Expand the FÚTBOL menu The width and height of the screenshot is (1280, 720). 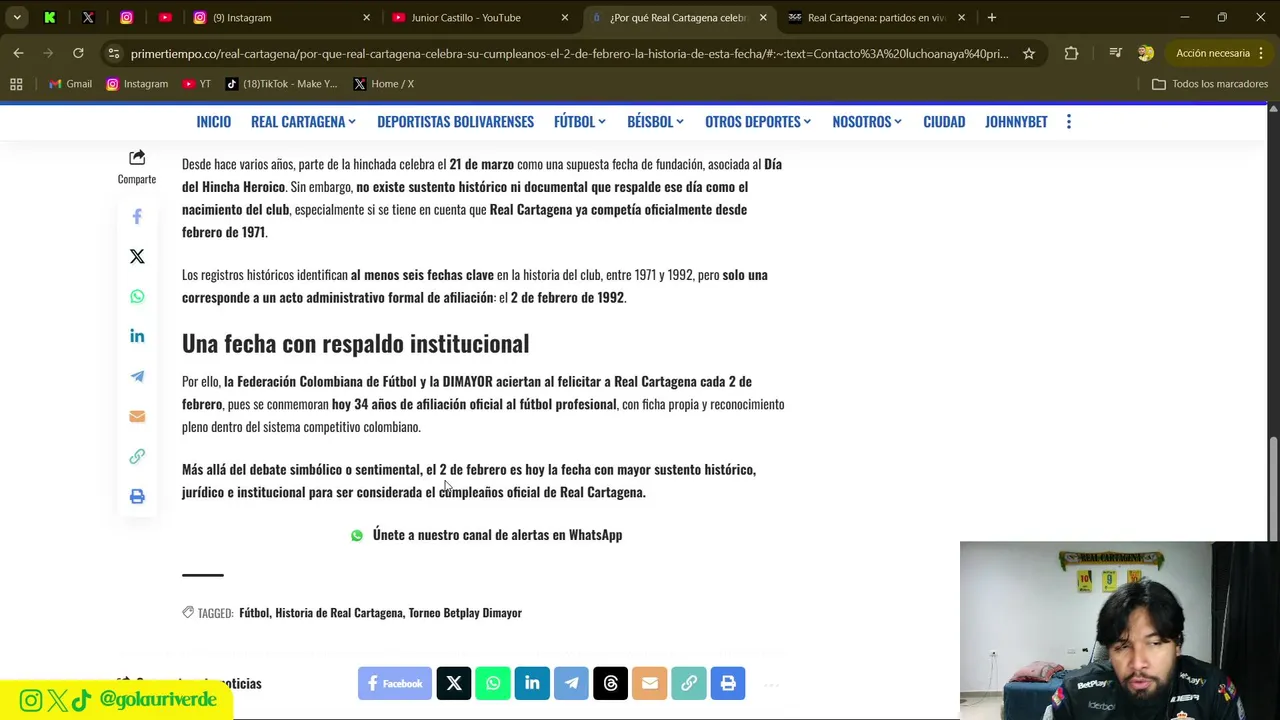point(580,121)
